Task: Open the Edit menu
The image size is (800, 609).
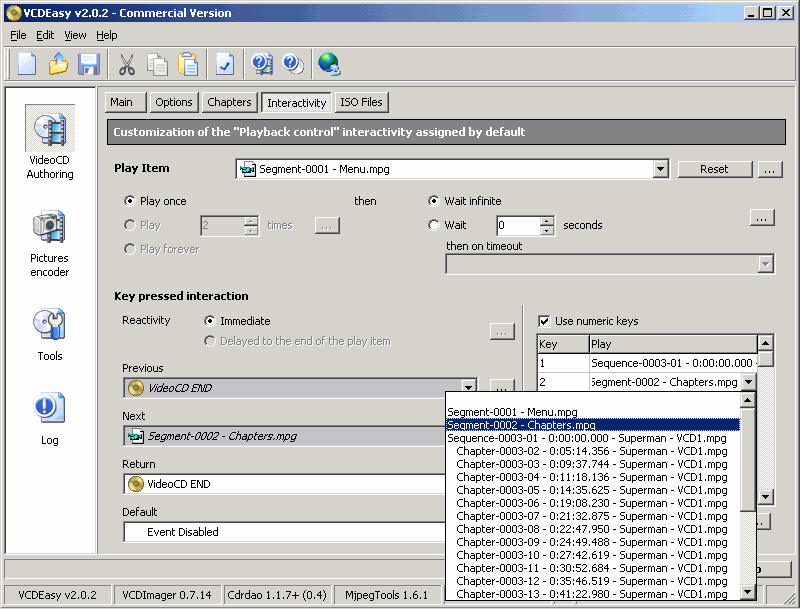Action: (45, 35)
